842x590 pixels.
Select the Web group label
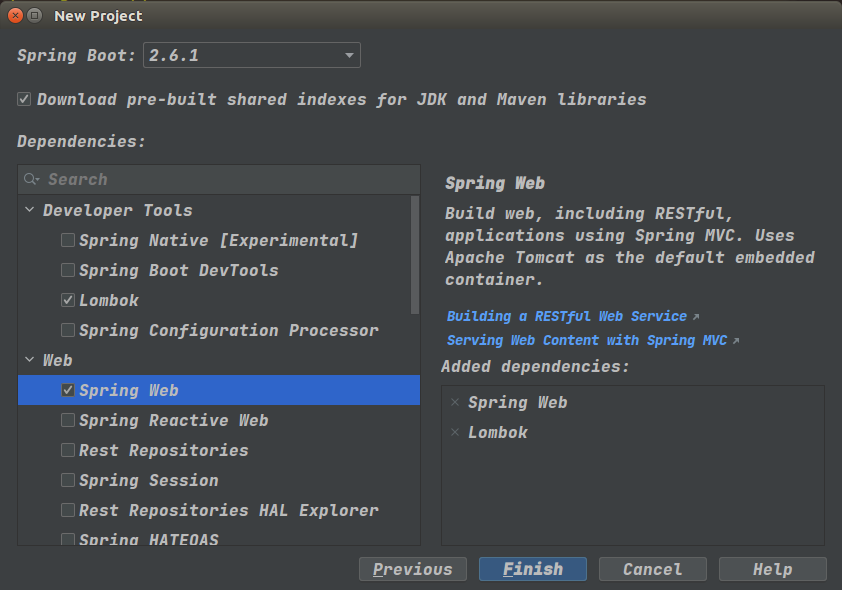[x=57, y=360]
